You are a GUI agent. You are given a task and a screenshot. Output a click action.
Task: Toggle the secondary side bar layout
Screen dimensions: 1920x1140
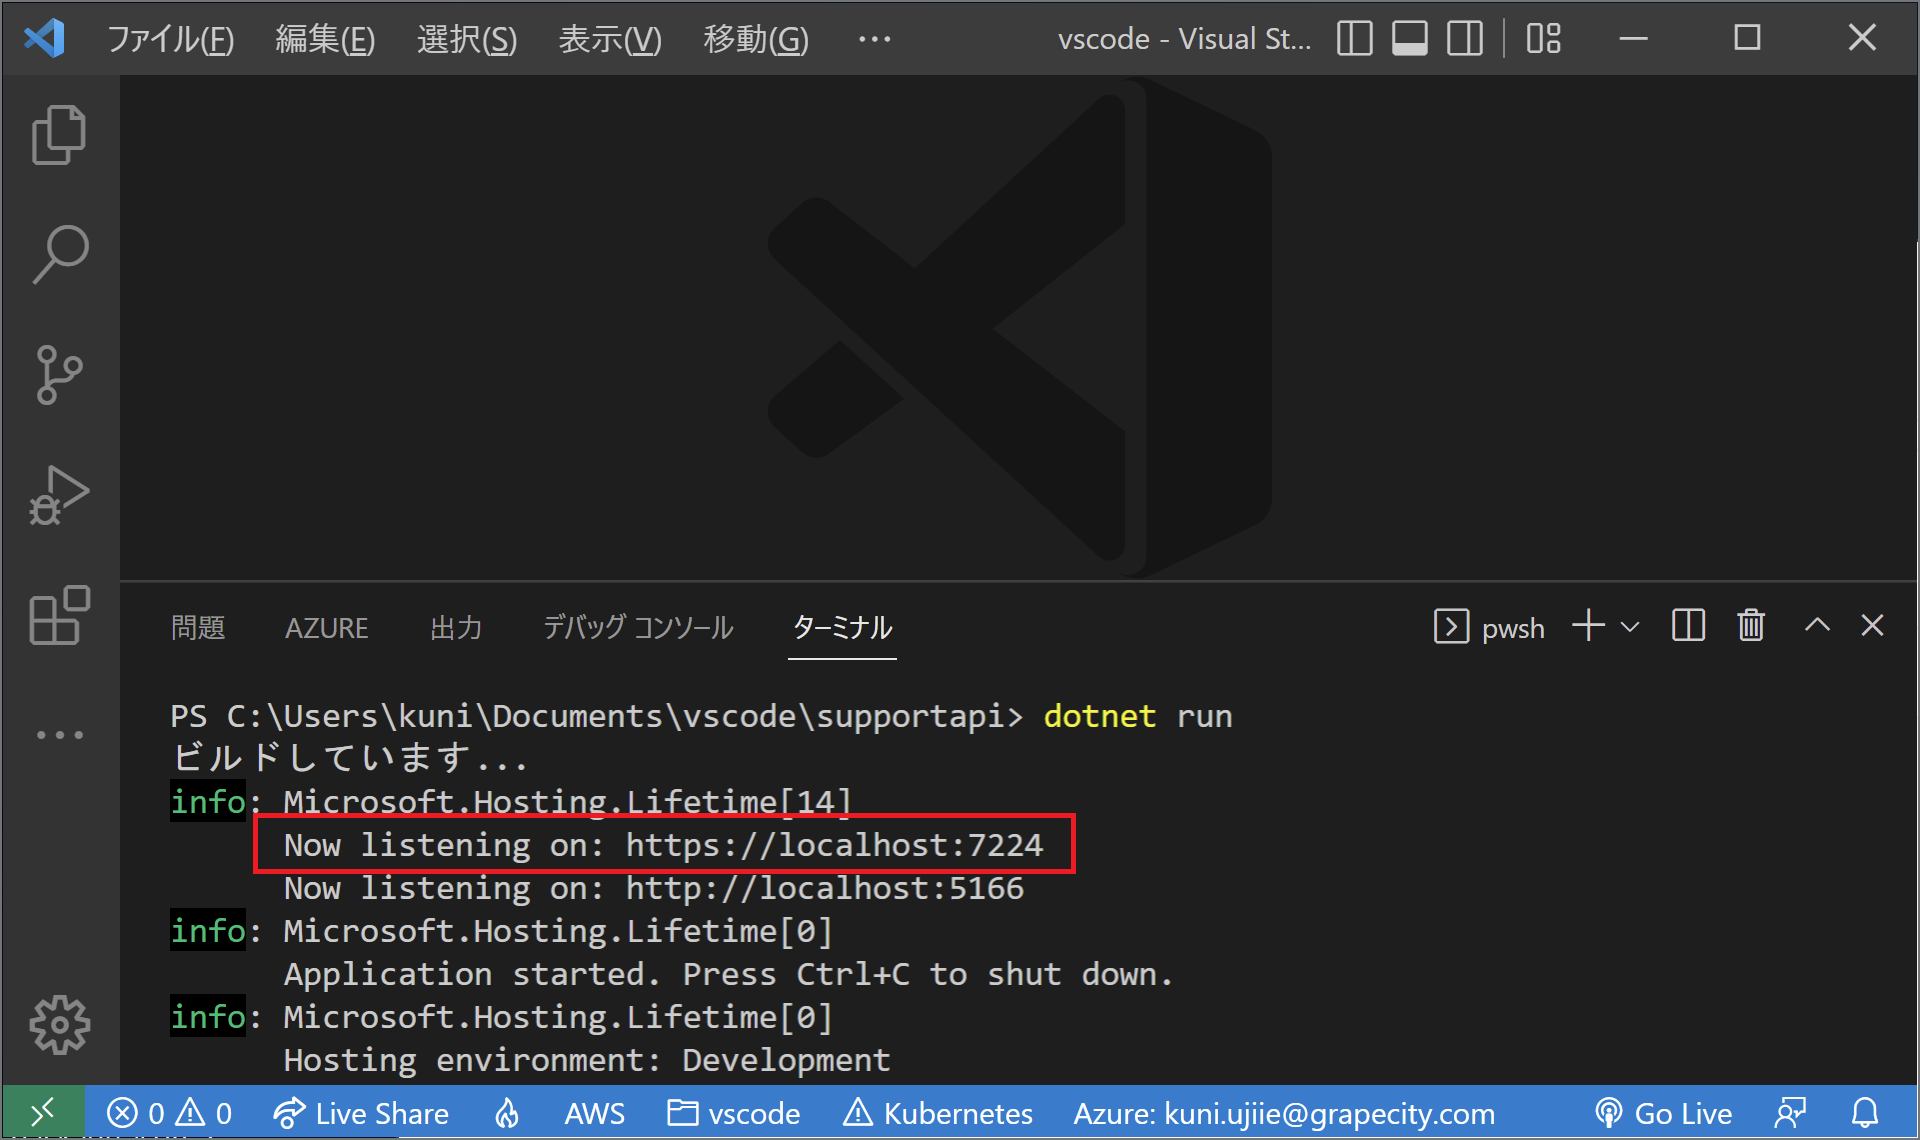click(1465, 39)
